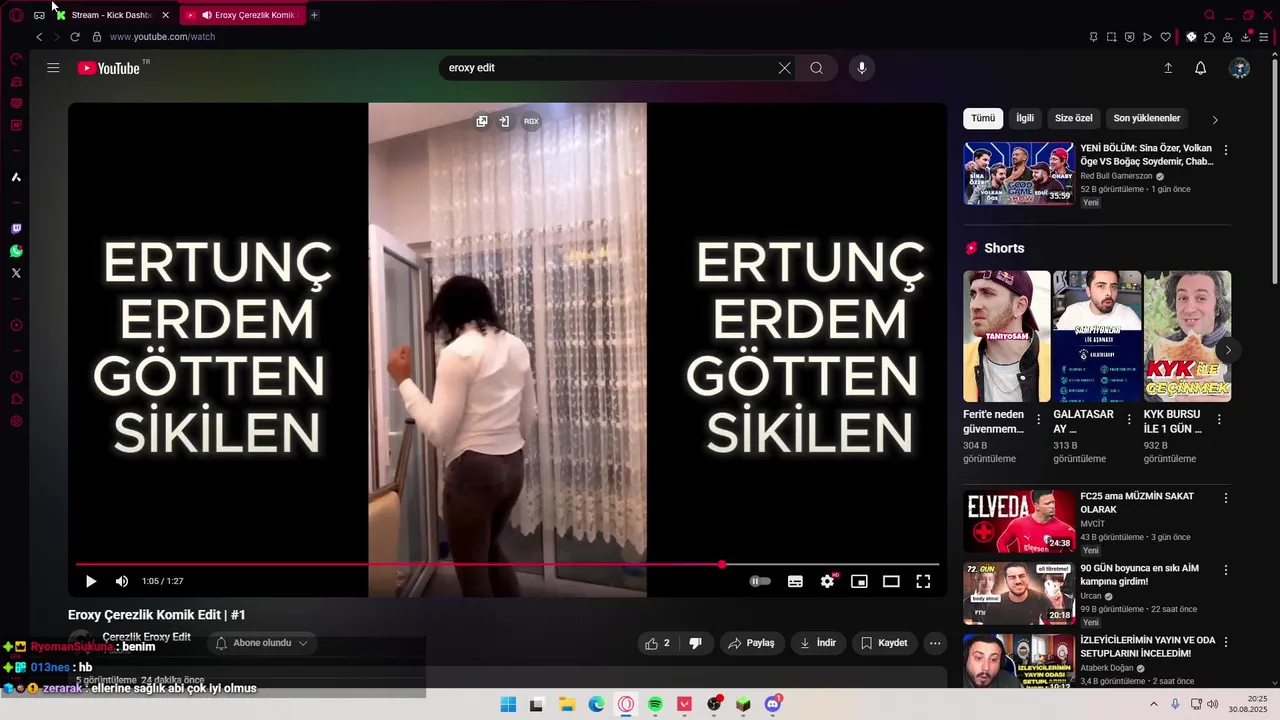Enter full screen video mode

[923, 581]
